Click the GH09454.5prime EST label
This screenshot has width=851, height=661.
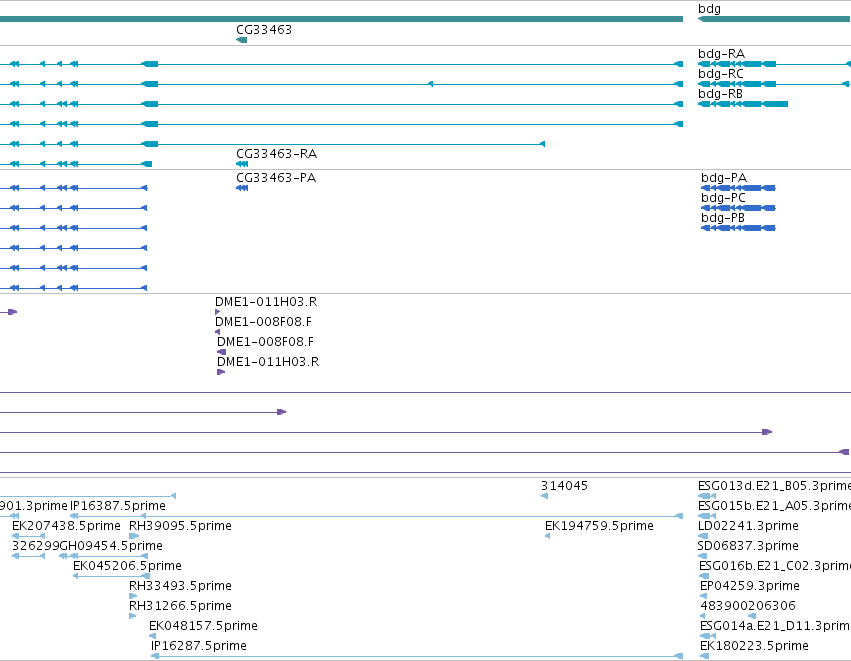pyautogui.click(x=111, y=546)
